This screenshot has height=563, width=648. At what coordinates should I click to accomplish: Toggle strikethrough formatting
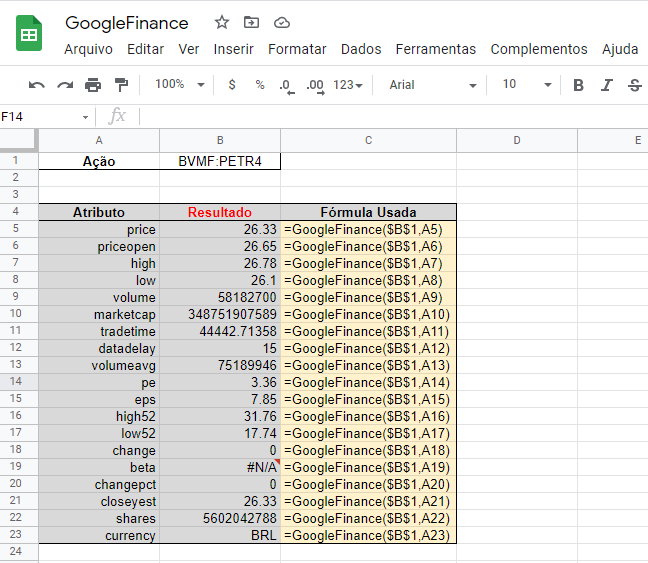pyautogui.click(x=634, y=85)
